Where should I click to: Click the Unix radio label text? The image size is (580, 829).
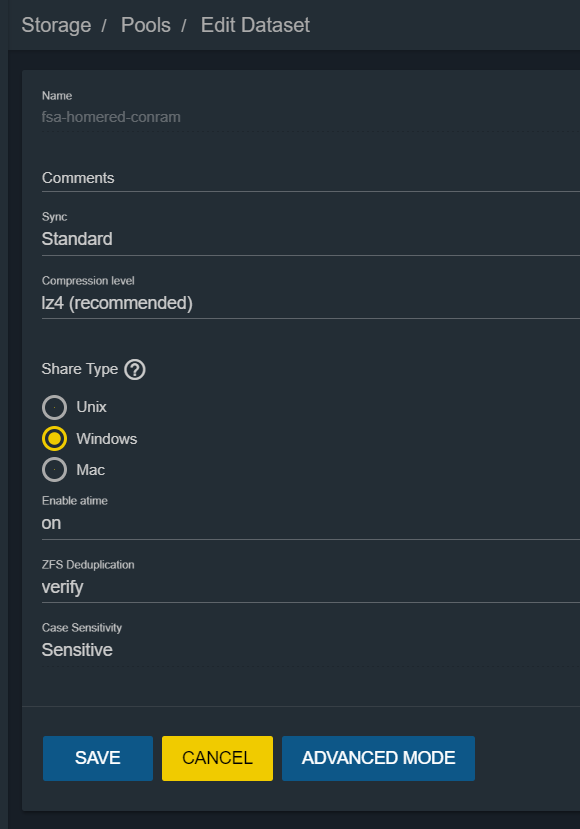[91, 407]
